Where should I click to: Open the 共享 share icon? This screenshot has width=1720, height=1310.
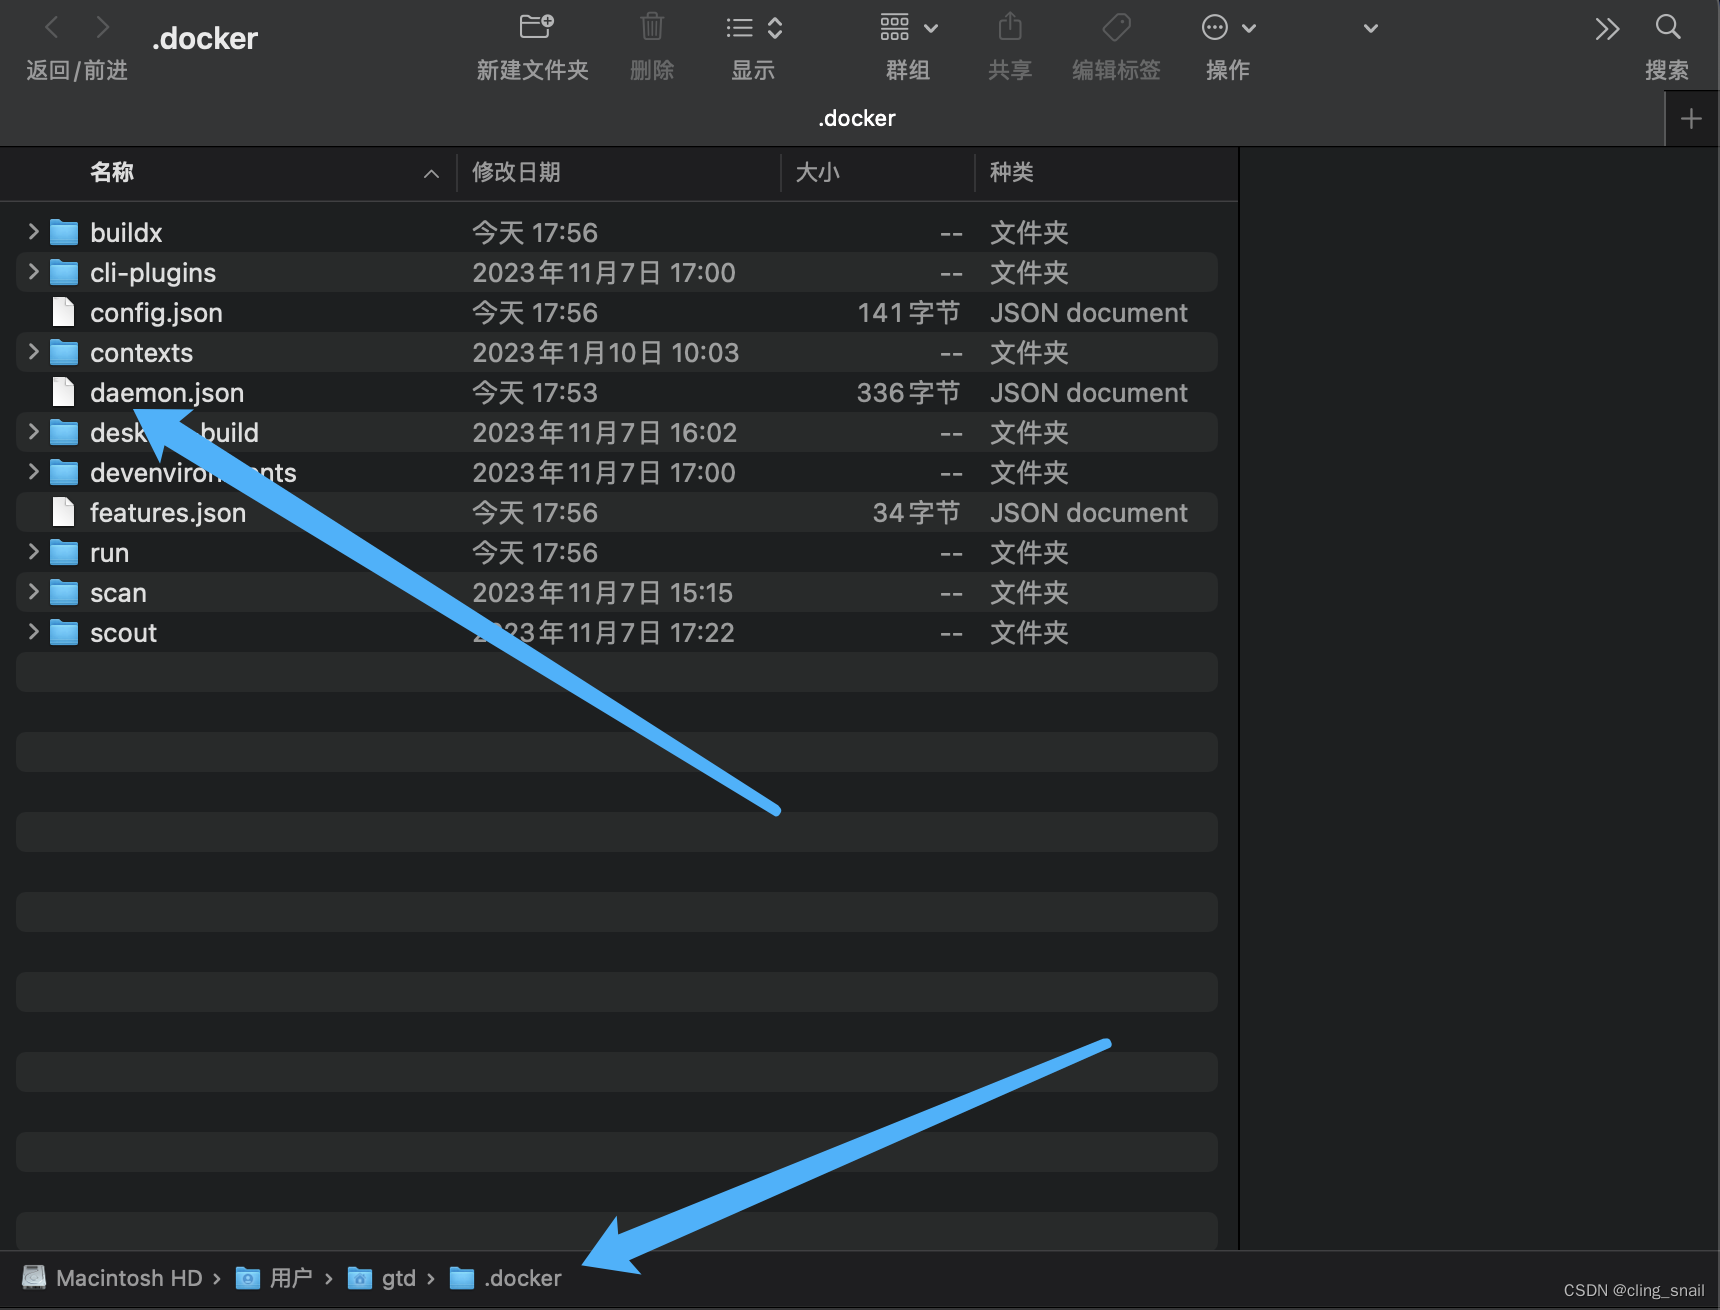coord(1009,27)
